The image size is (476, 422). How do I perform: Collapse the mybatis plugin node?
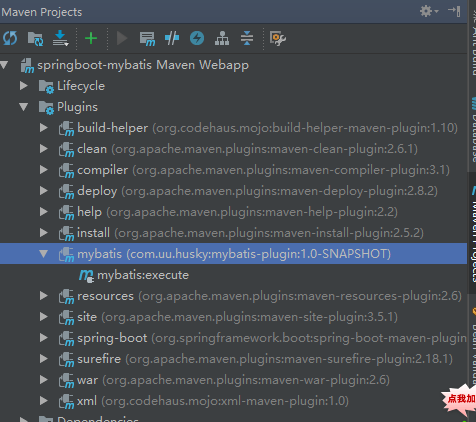(44, 254)
